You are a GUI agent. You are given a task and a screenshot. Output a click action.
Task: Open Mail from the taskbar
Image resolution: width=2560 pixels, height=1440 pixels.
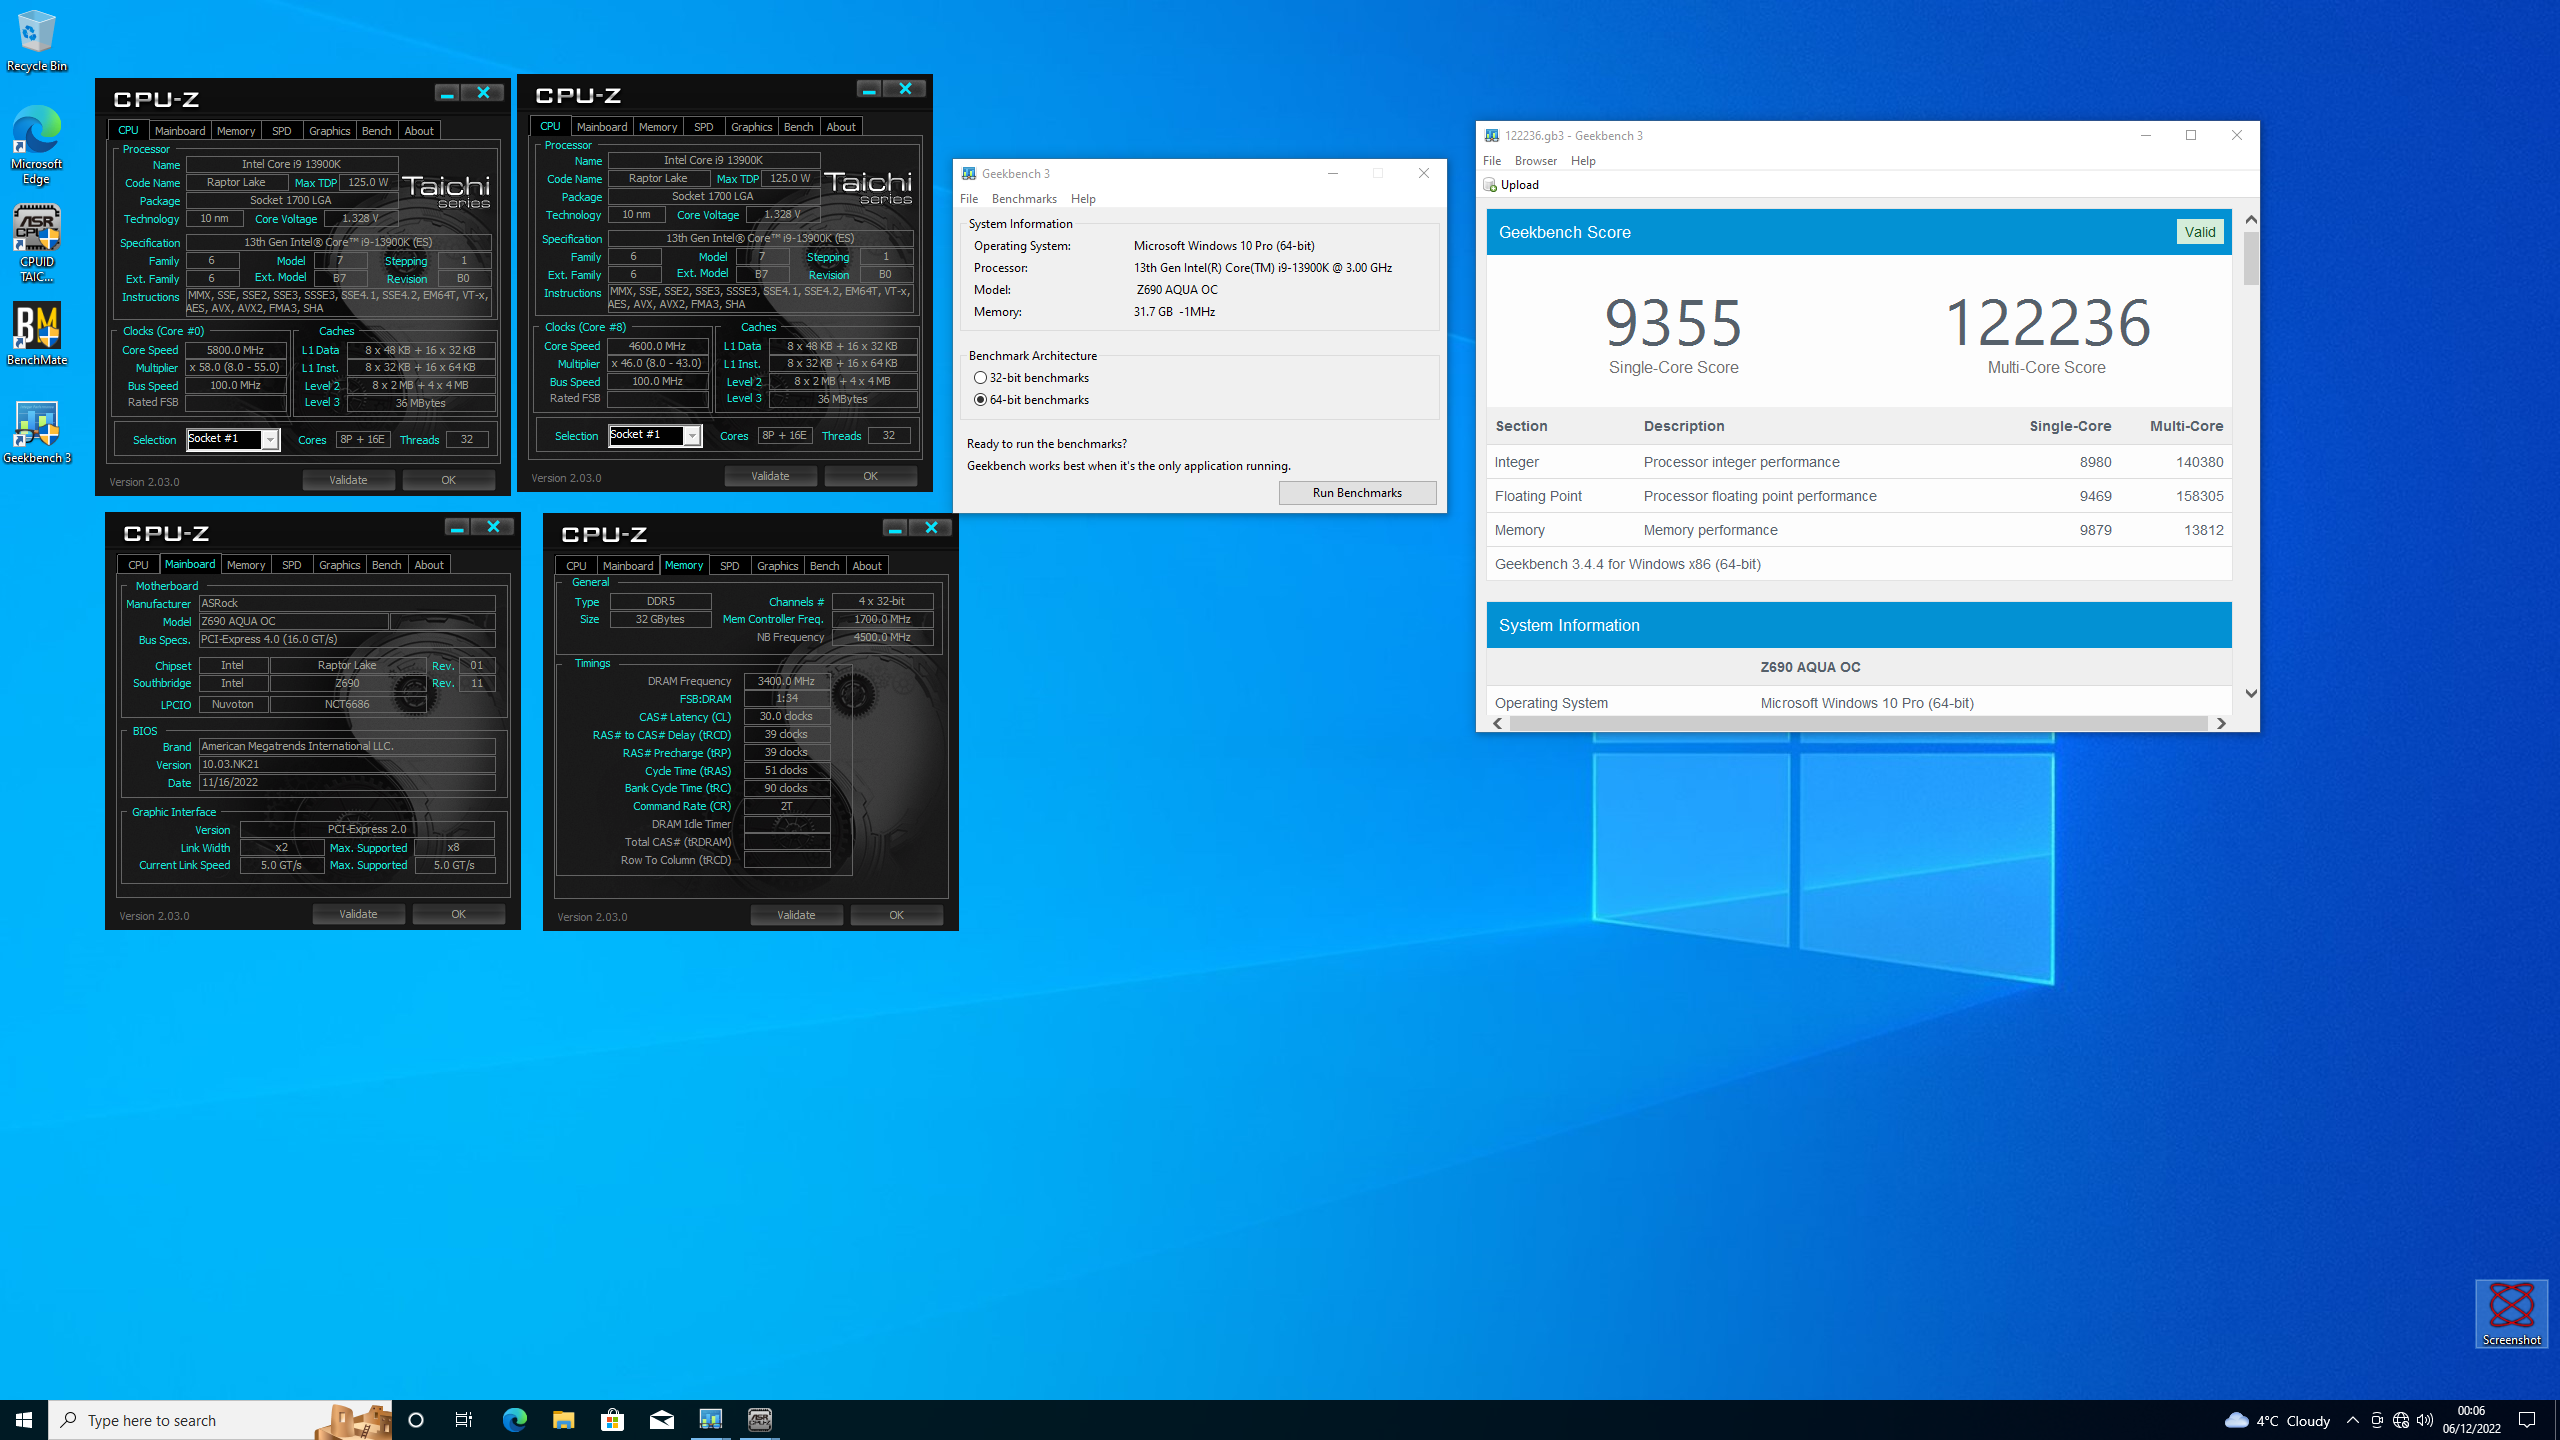(661, 1420)
